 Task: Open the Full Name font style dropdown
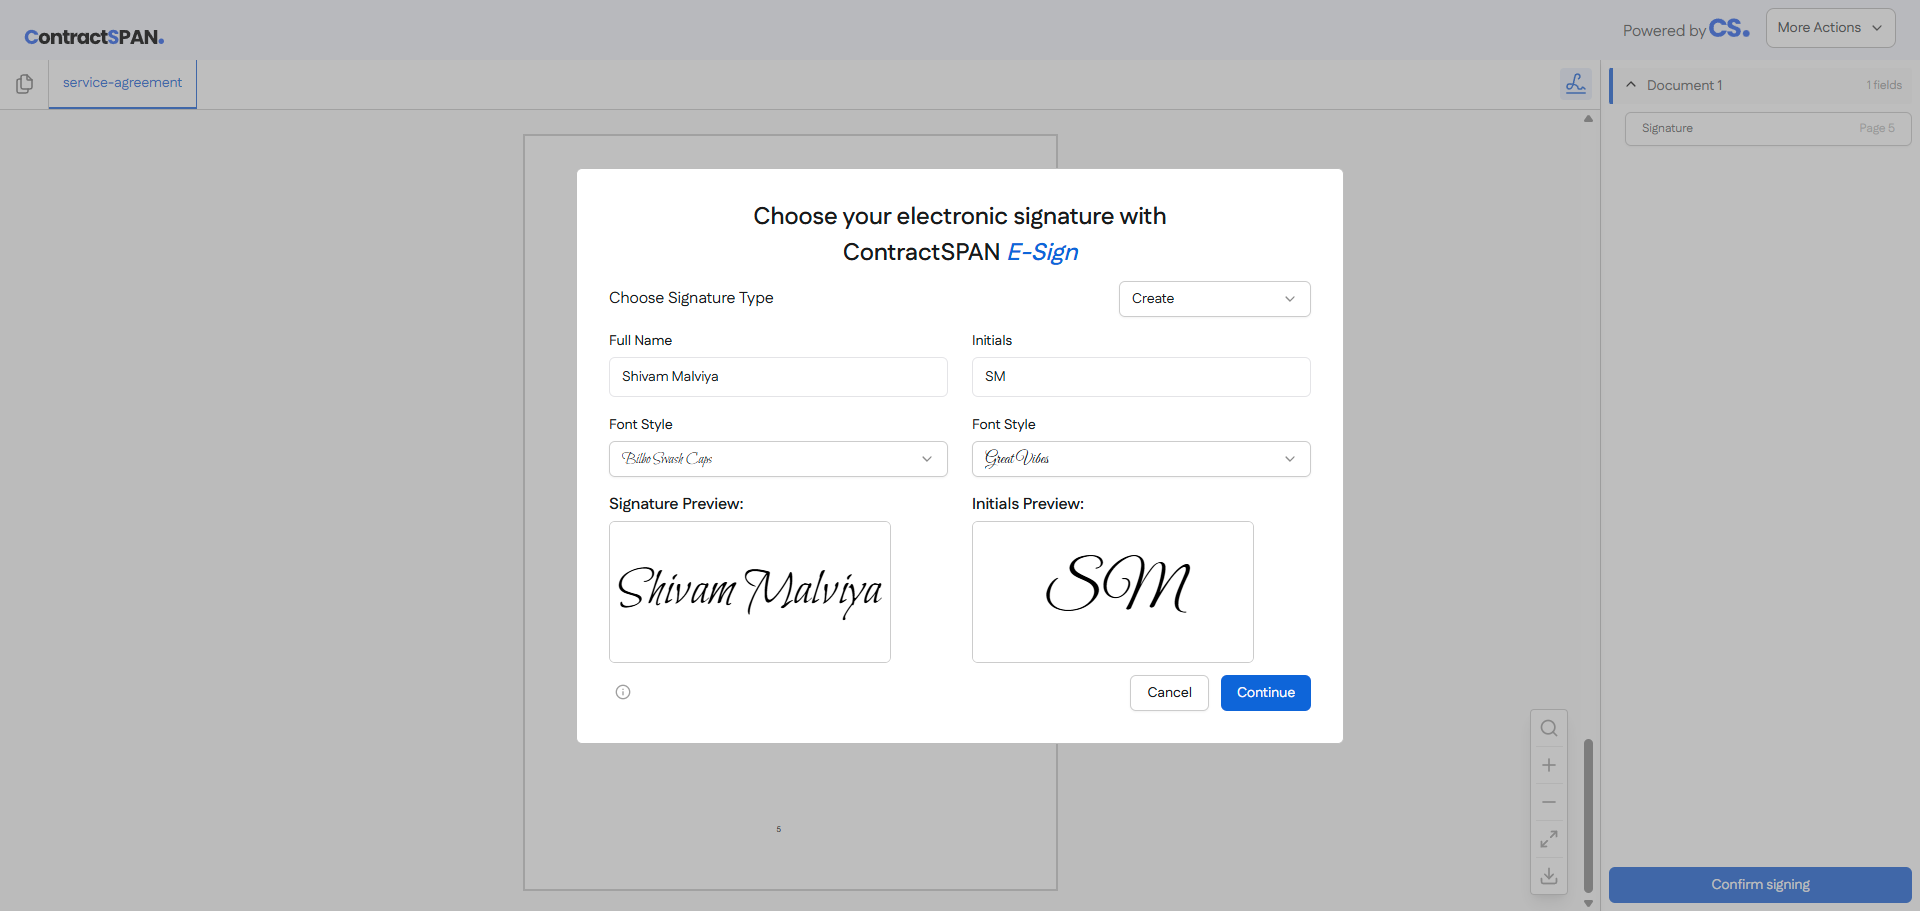coord(778,458)
